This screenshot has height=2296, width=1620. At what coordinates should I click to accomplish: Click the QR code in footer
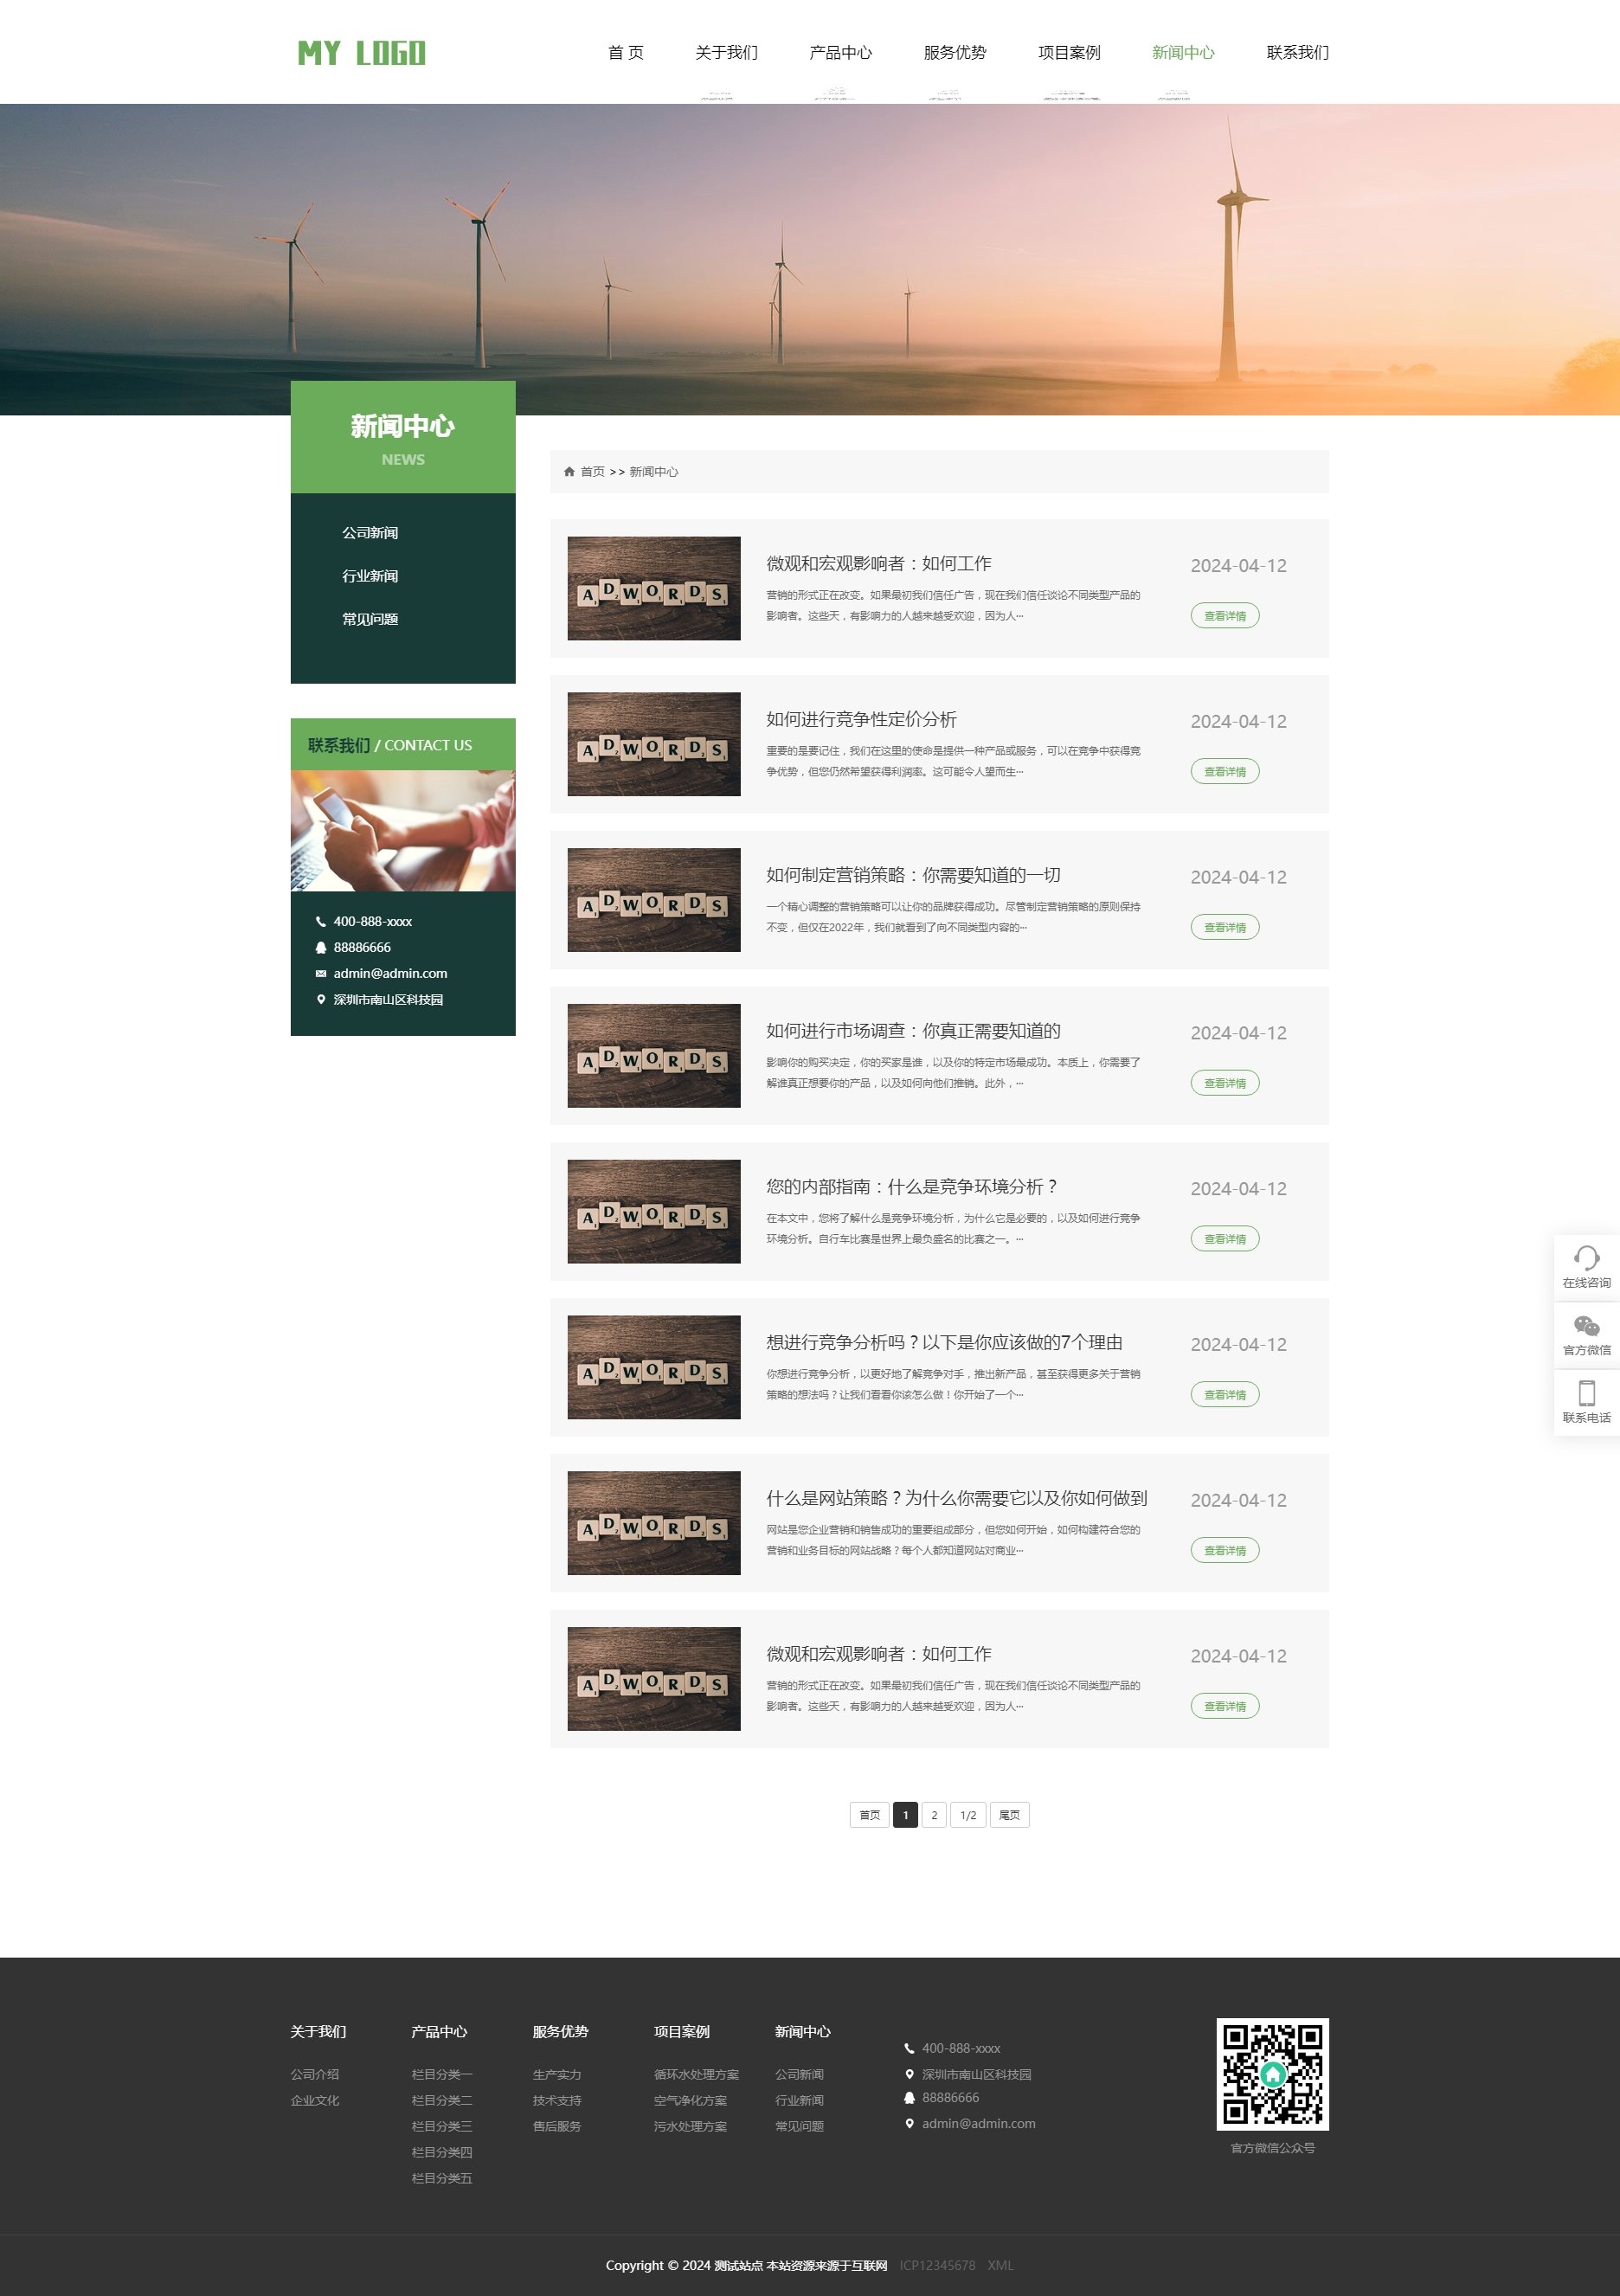tap(1272, 2073)
